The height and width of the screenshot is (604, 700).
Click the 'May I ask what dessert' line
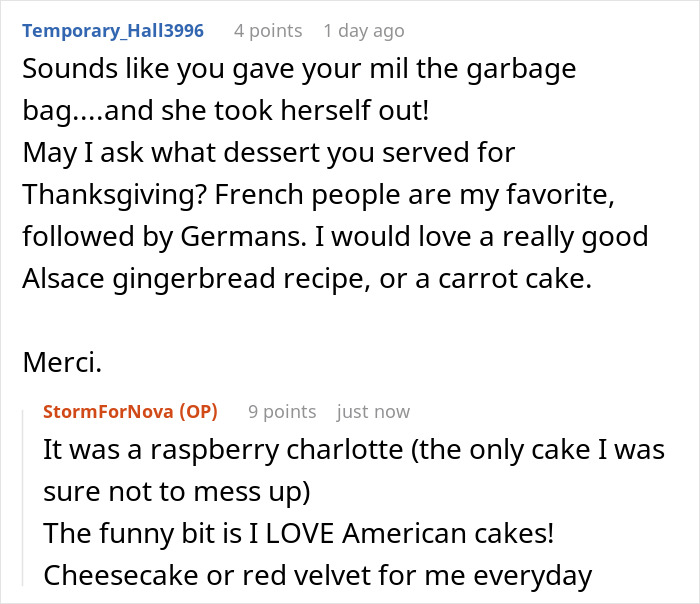click(x=269, y=153)
